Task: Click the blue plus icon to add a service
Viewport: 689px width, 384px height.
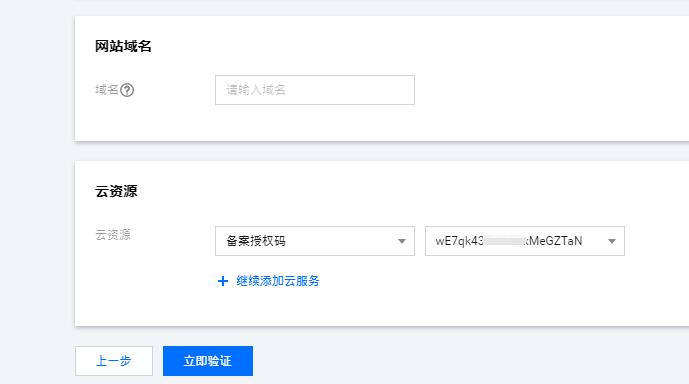Action: (x=223, y=281)
